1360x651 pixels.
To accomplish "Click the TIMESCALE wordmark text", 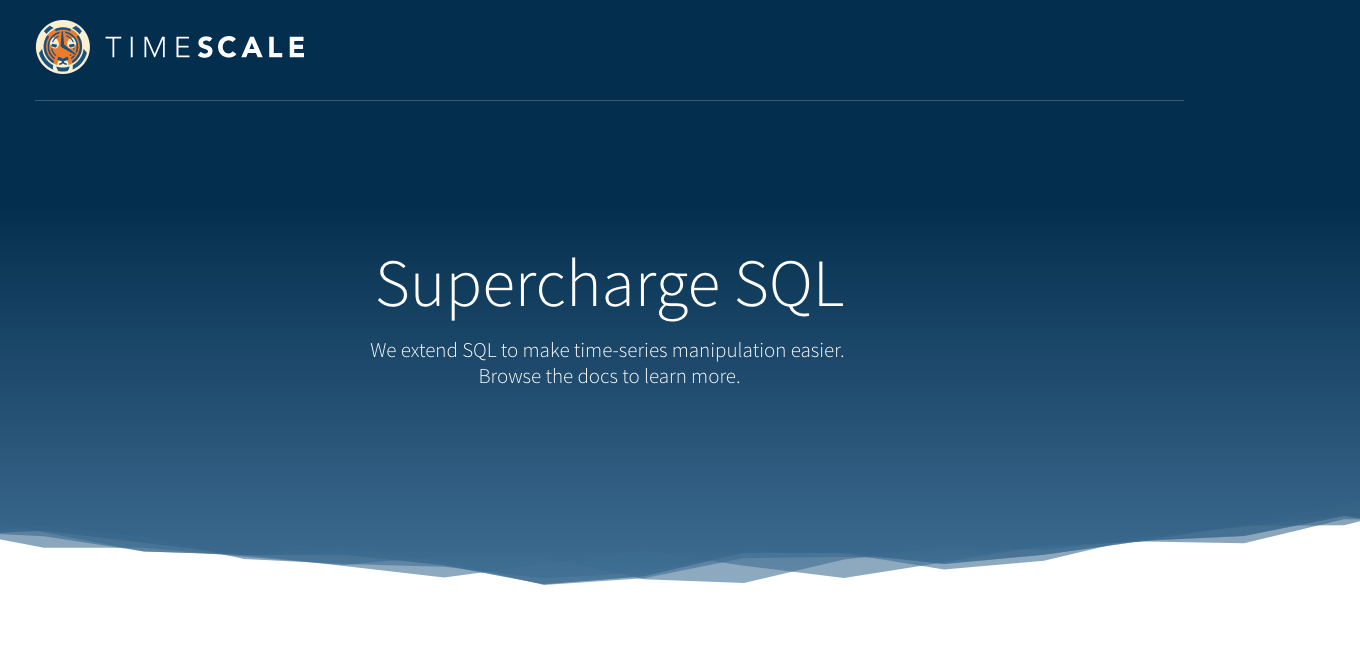I will coord(205,47).
